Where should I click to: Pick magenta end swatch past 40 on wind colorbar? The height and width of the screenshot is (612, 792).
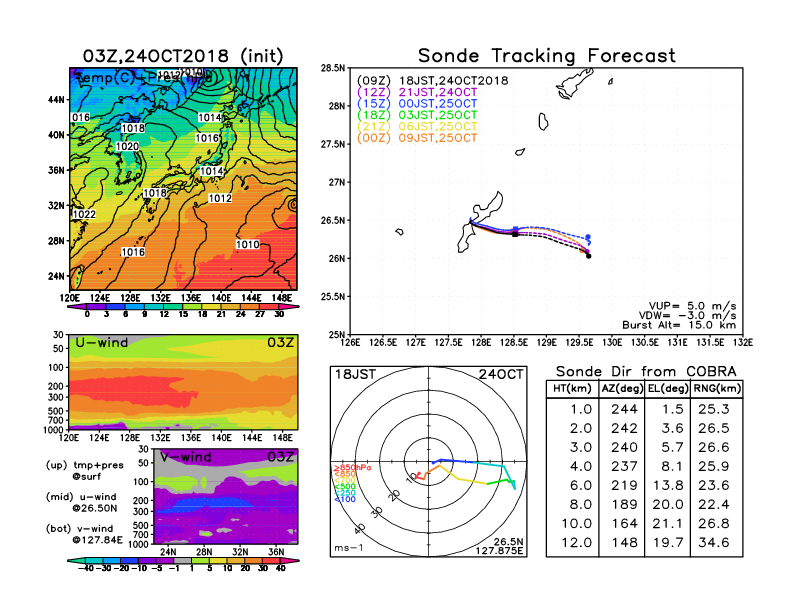290,560
